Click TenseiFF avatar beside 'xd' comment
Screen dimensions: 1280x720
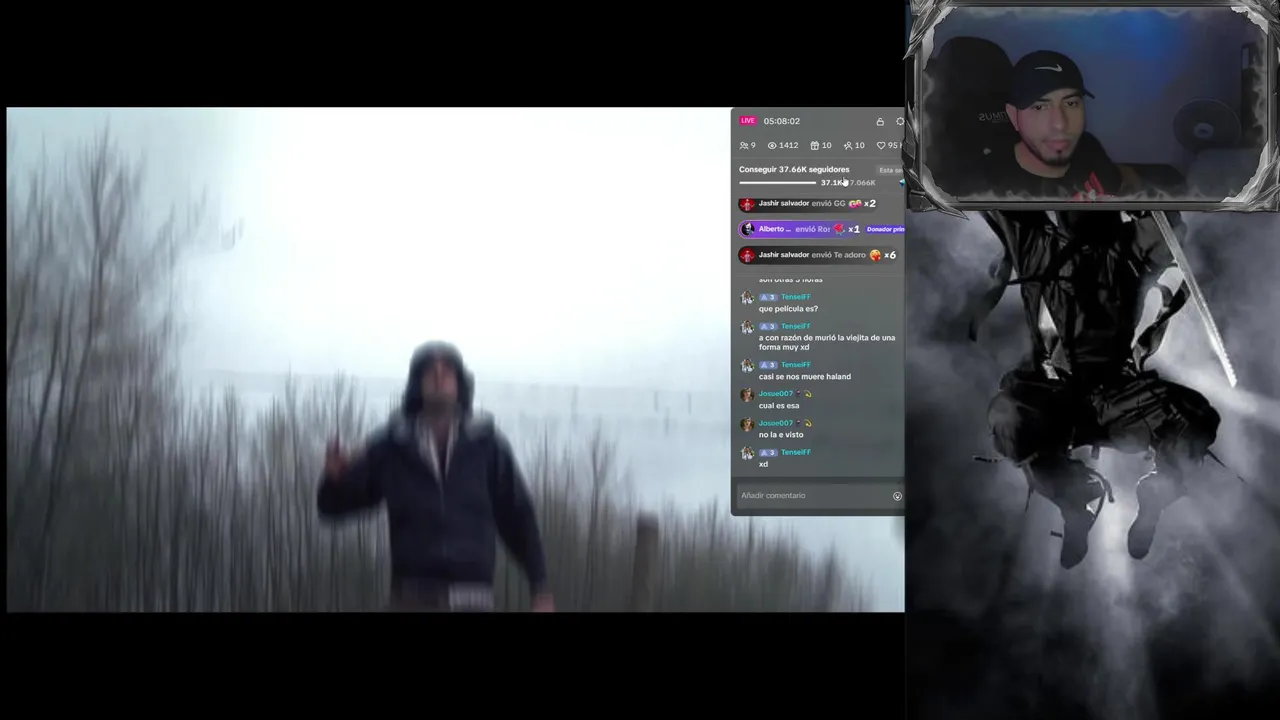747,453
